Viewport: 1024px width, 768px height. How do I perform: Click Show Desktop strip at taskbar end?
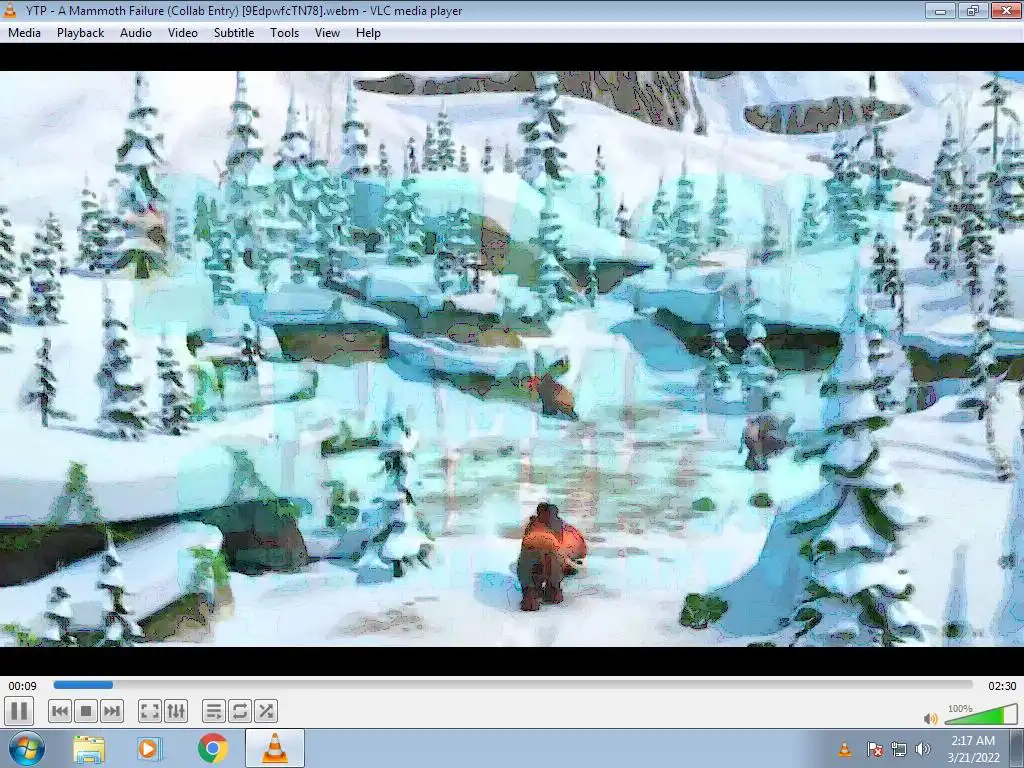1017,749
